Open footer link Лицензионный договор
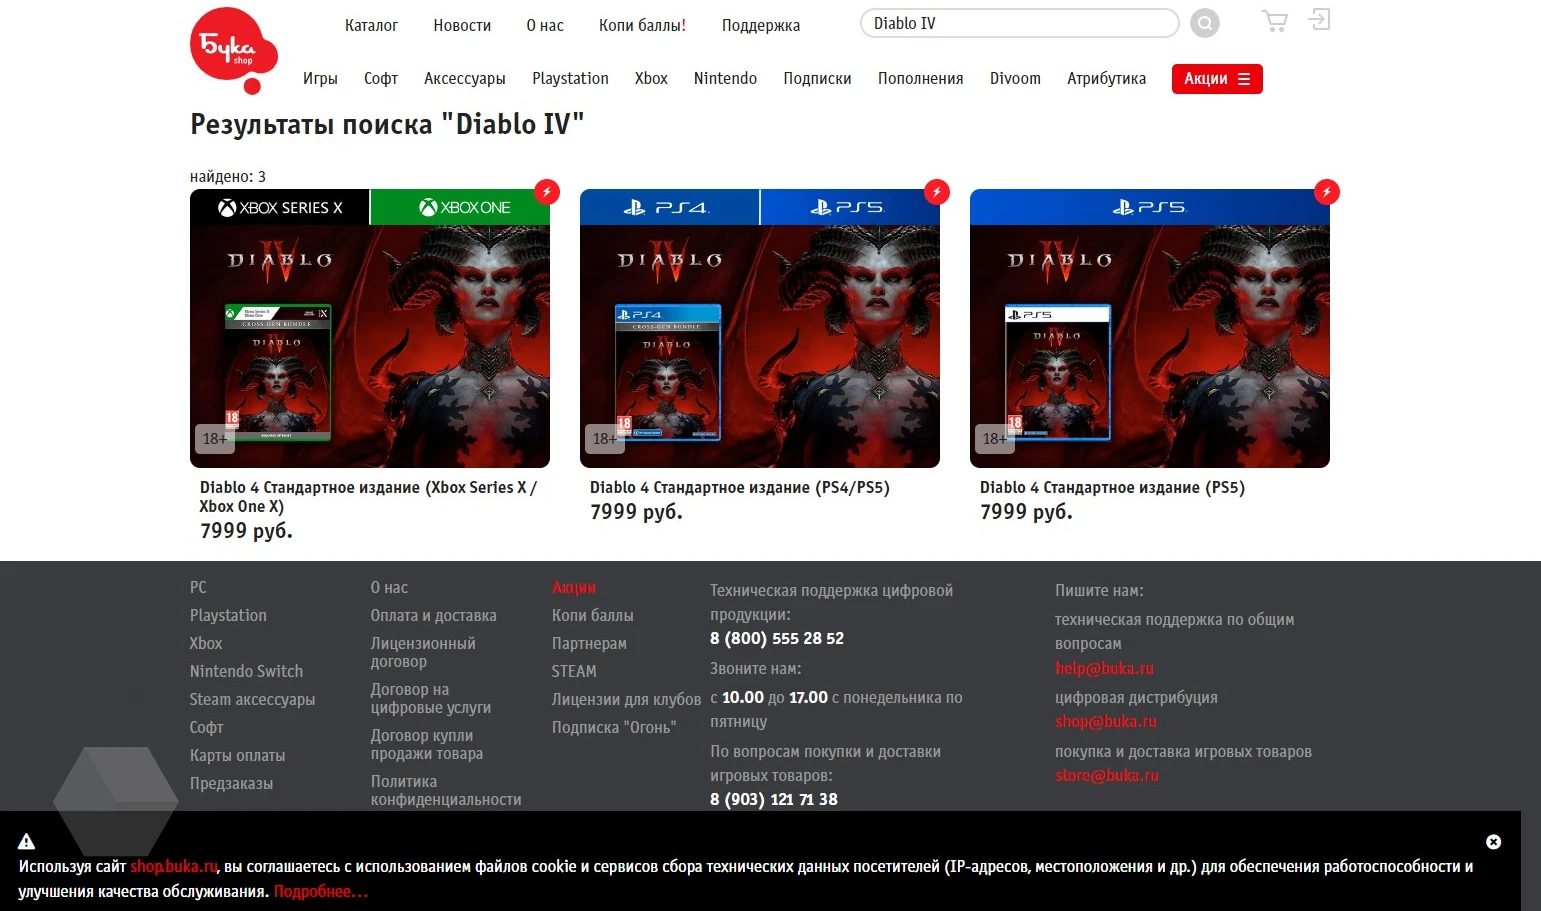The height and width of the screenshot is (911, 1541). (423, 653)
